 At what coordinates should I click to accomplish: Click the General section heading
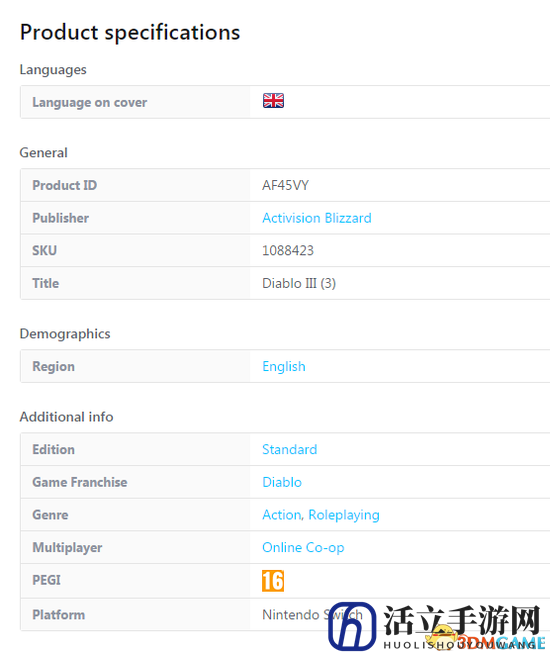43,153
